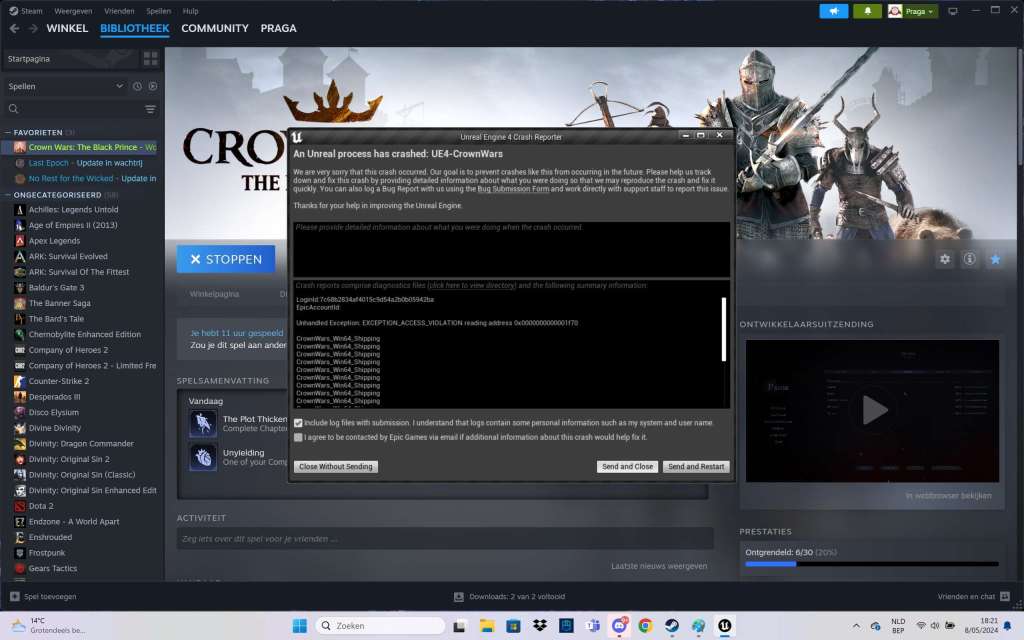Click here to view directory link
Screen dimensions: 1024x640
(472, 285)
